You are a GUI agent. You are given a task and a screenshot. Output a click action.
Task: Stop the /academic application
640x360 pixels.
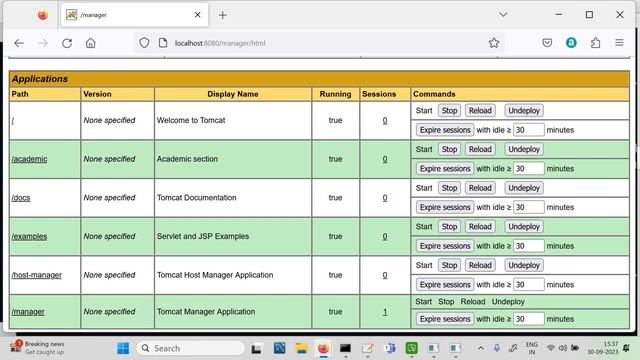pos(449,149)
